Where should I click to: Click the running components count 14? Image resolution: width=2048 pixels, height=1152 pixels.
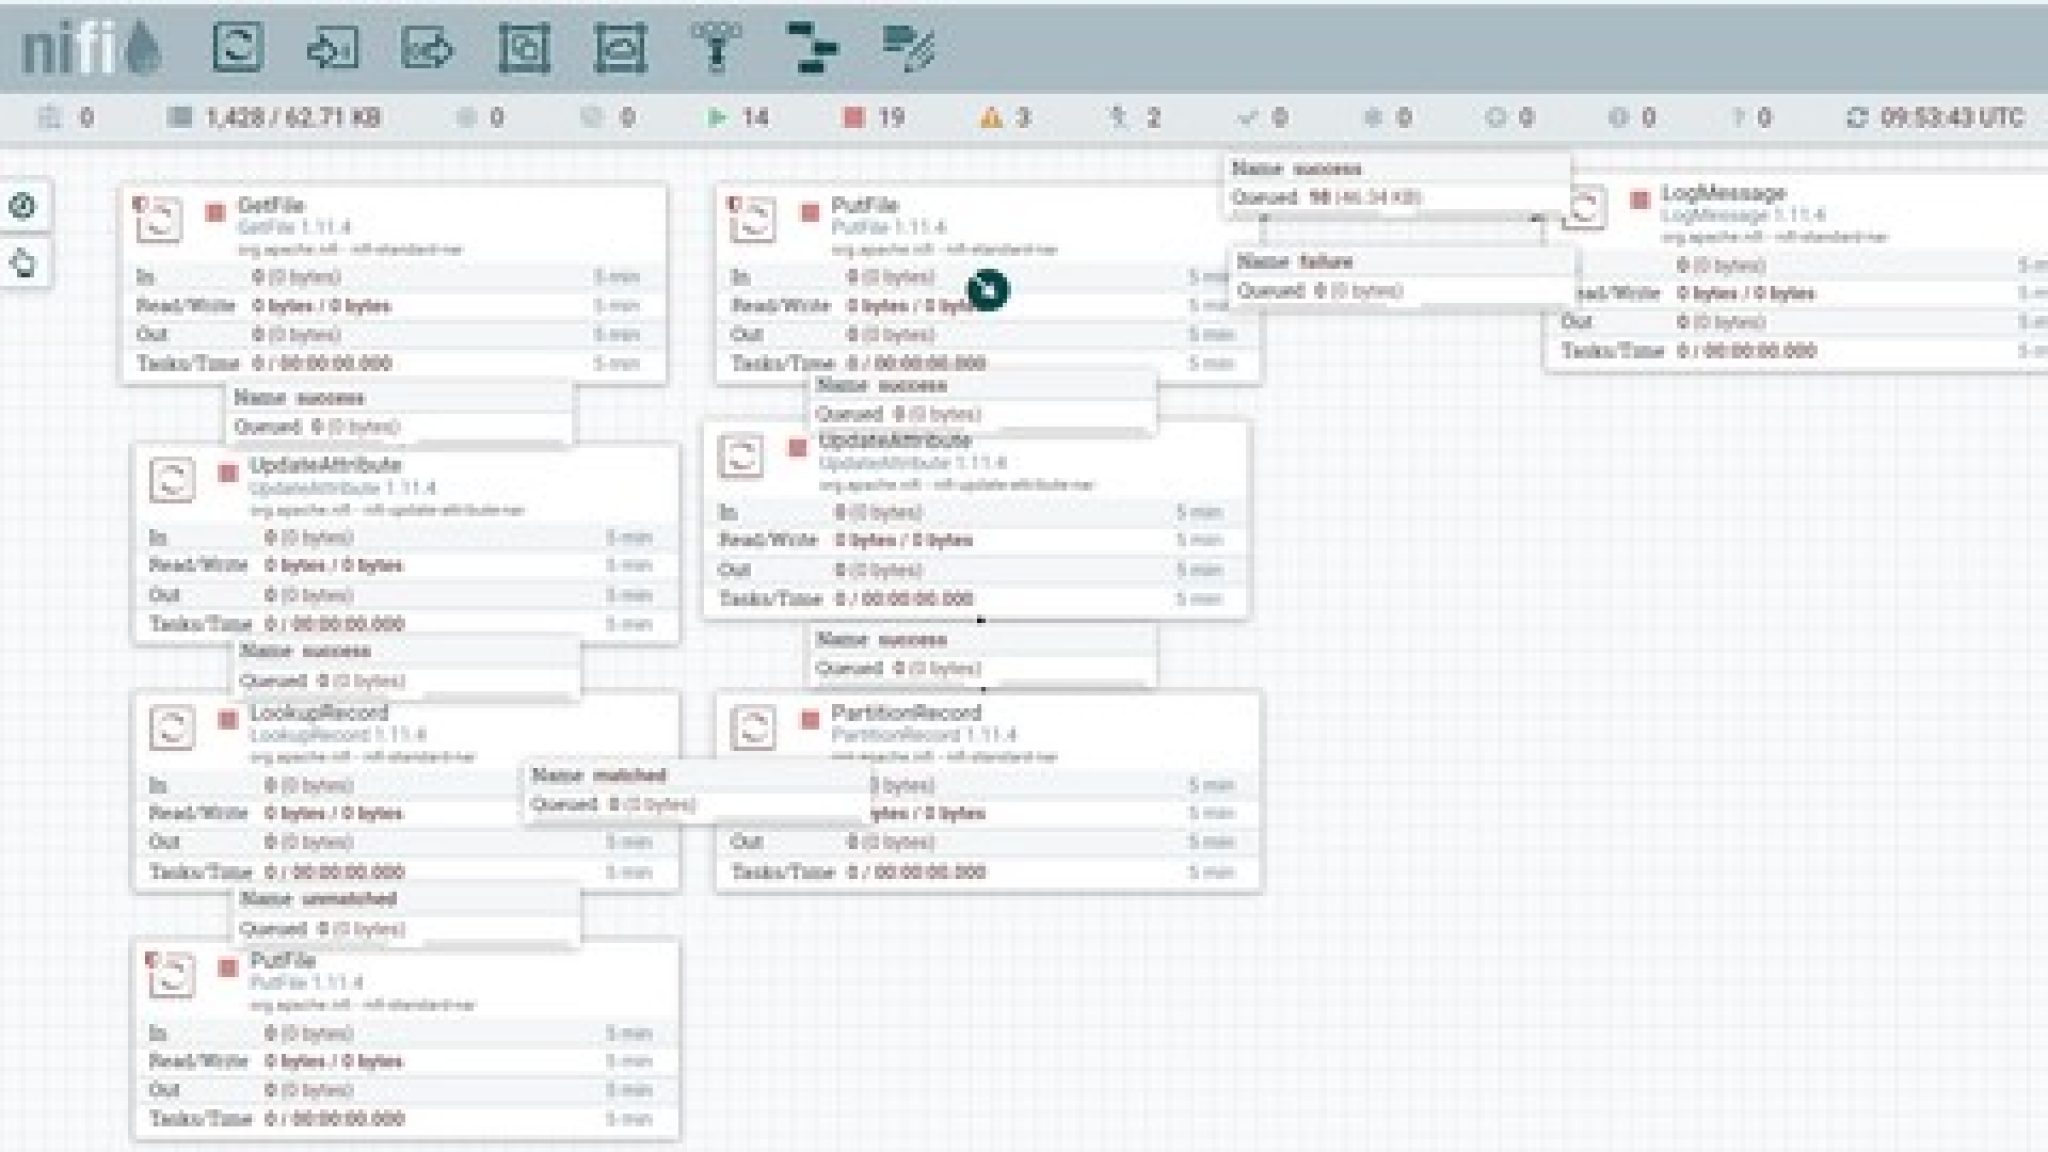[739, 118]
